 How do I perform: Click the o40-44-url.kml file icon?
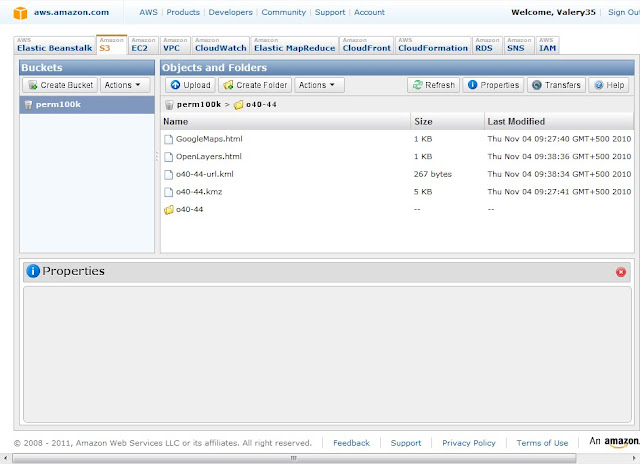coord(169,175)
